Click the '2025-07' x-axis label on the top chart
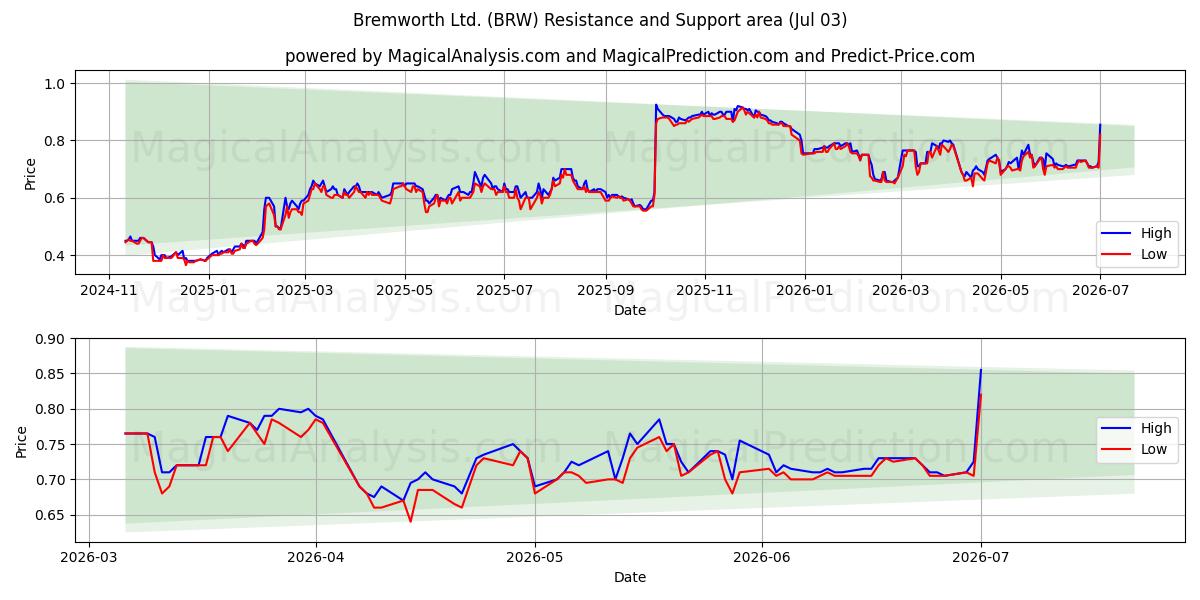The height and width of the screenshot is (600, 1200). pos(504,291)
